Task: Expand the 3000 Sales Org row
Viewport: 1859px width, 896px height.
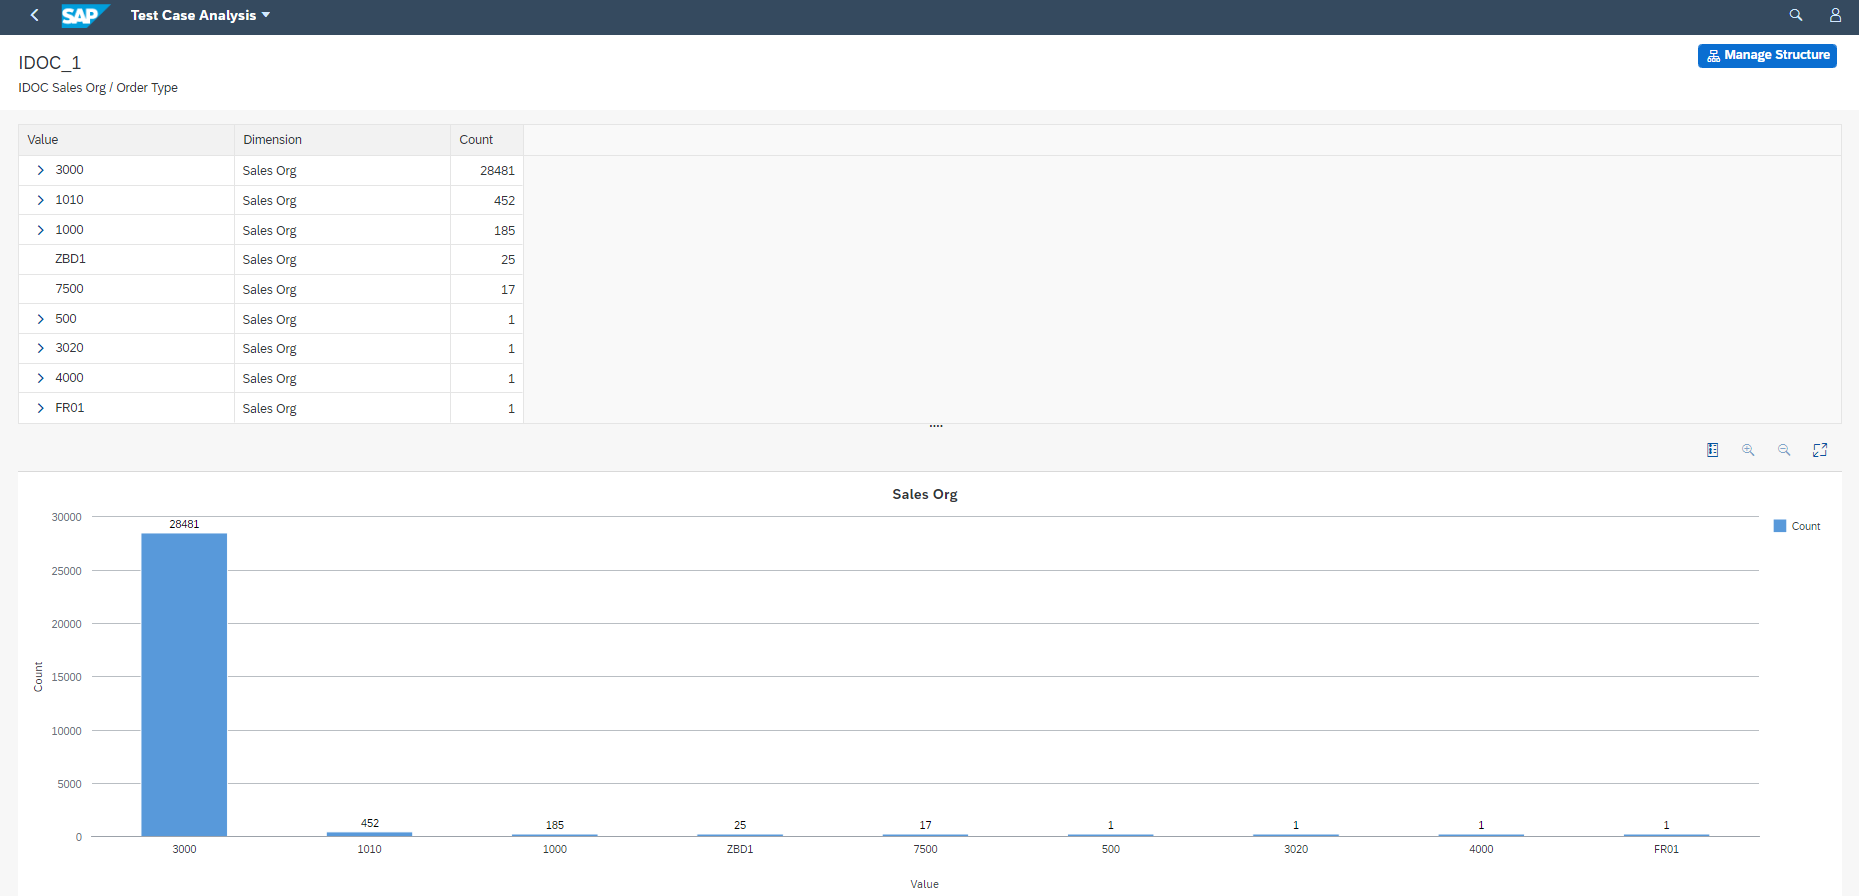Action: point(41,170)
